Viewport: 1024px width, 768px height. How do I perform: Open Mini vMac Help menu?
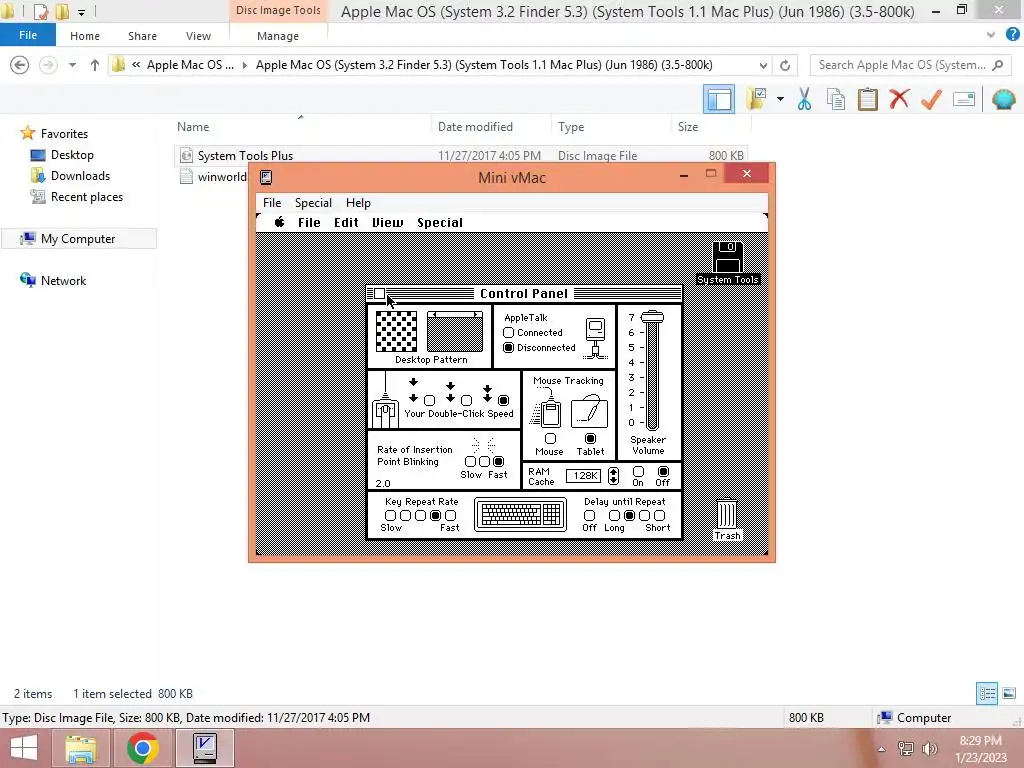pyautogui.click(x=358, y=202)
